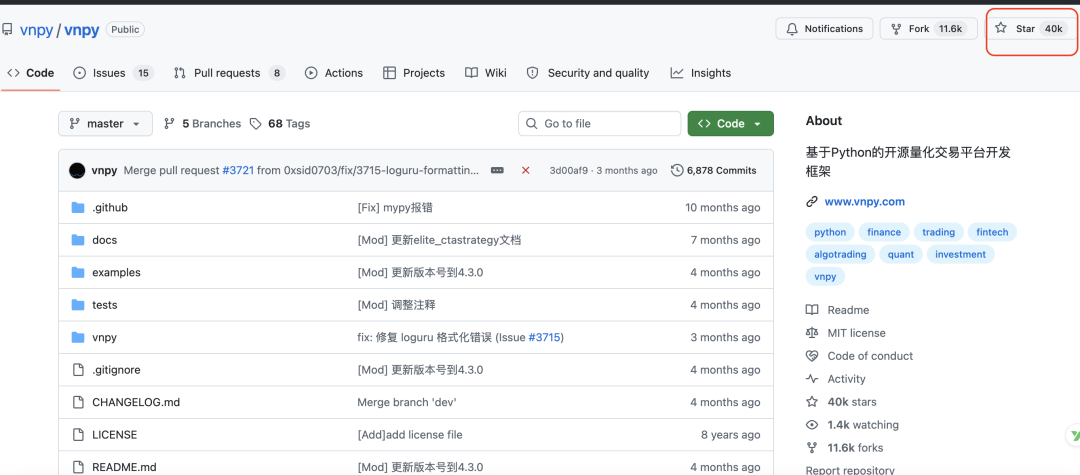This screenshot has height=475, width=1080.
Task: Open the .gitignore file
Action: tap(116, 370)
